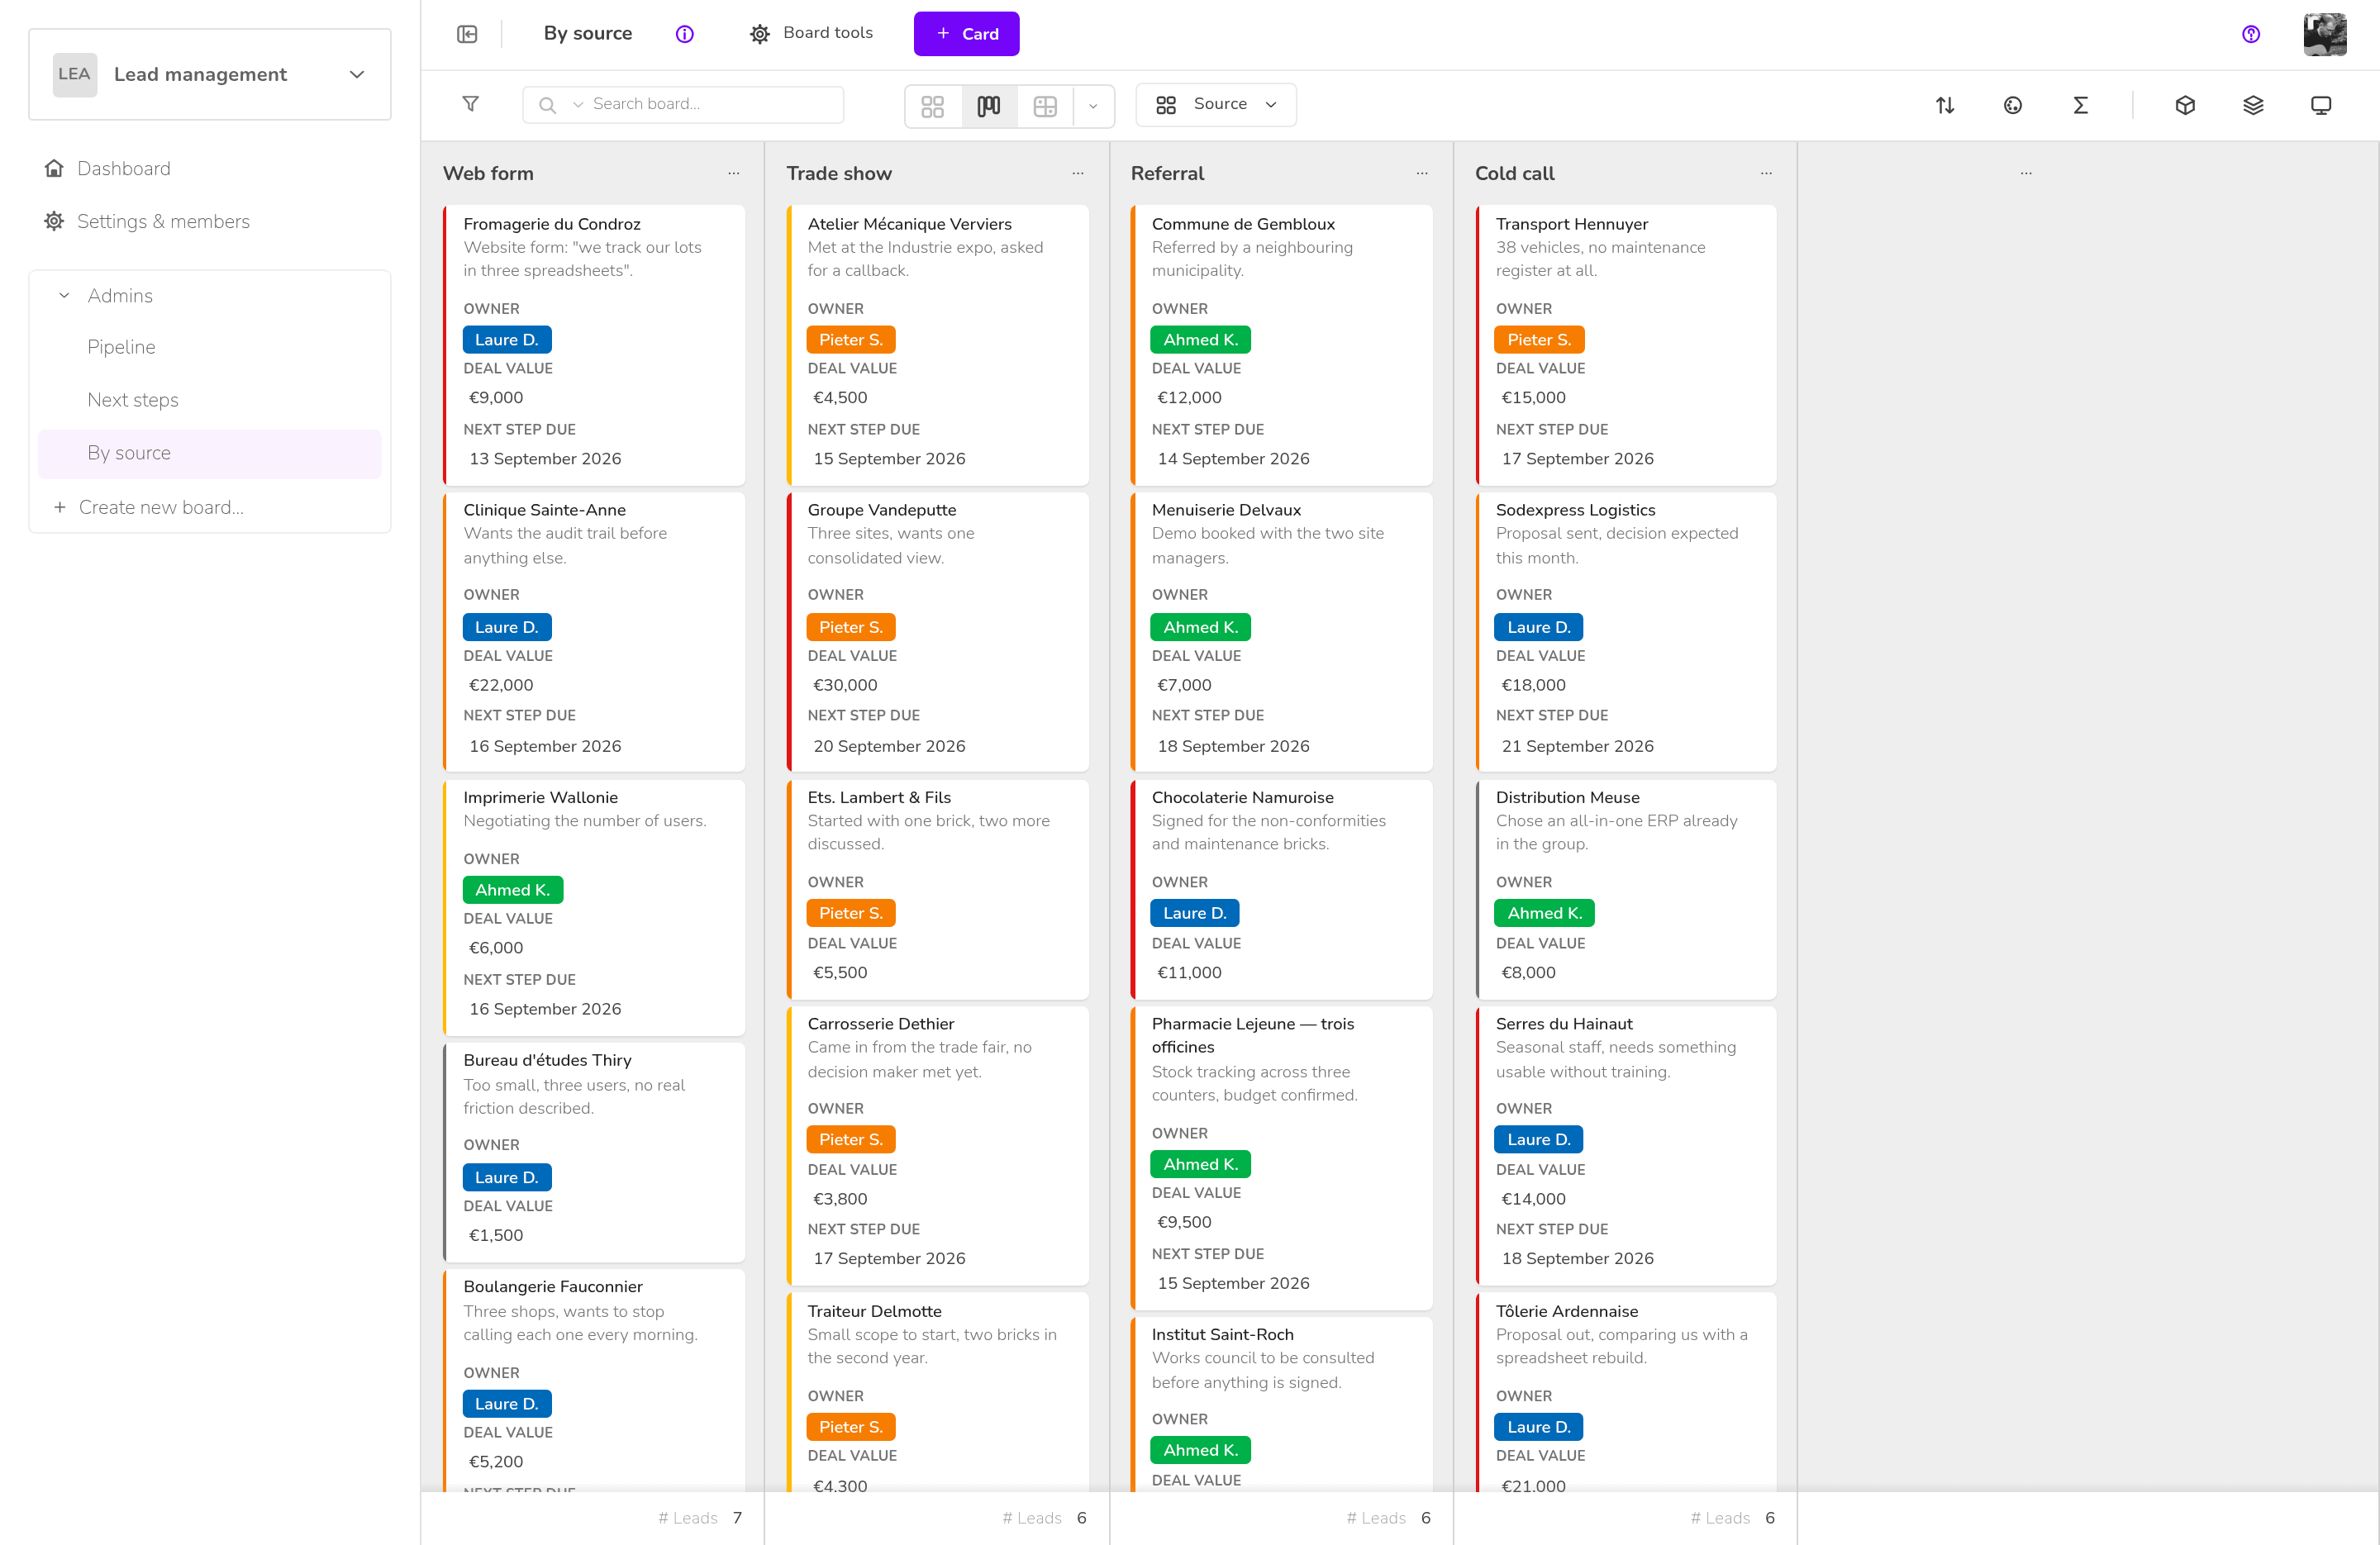Screen dimensions: 2380x1545
Task: Open Institut Saint-Roch card
Action: [1282, 1404]
